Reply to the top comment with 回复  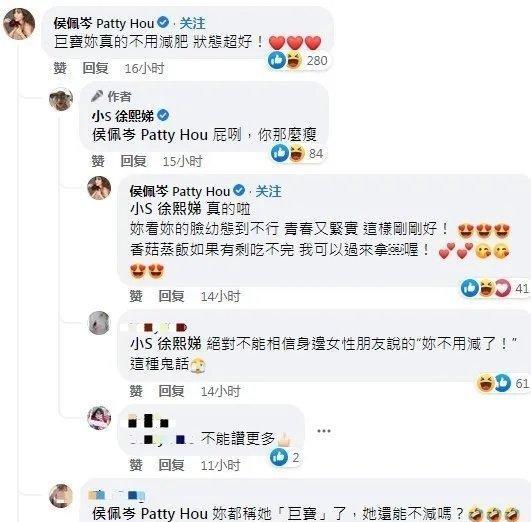pyautogui.click(x=95, y=68)
